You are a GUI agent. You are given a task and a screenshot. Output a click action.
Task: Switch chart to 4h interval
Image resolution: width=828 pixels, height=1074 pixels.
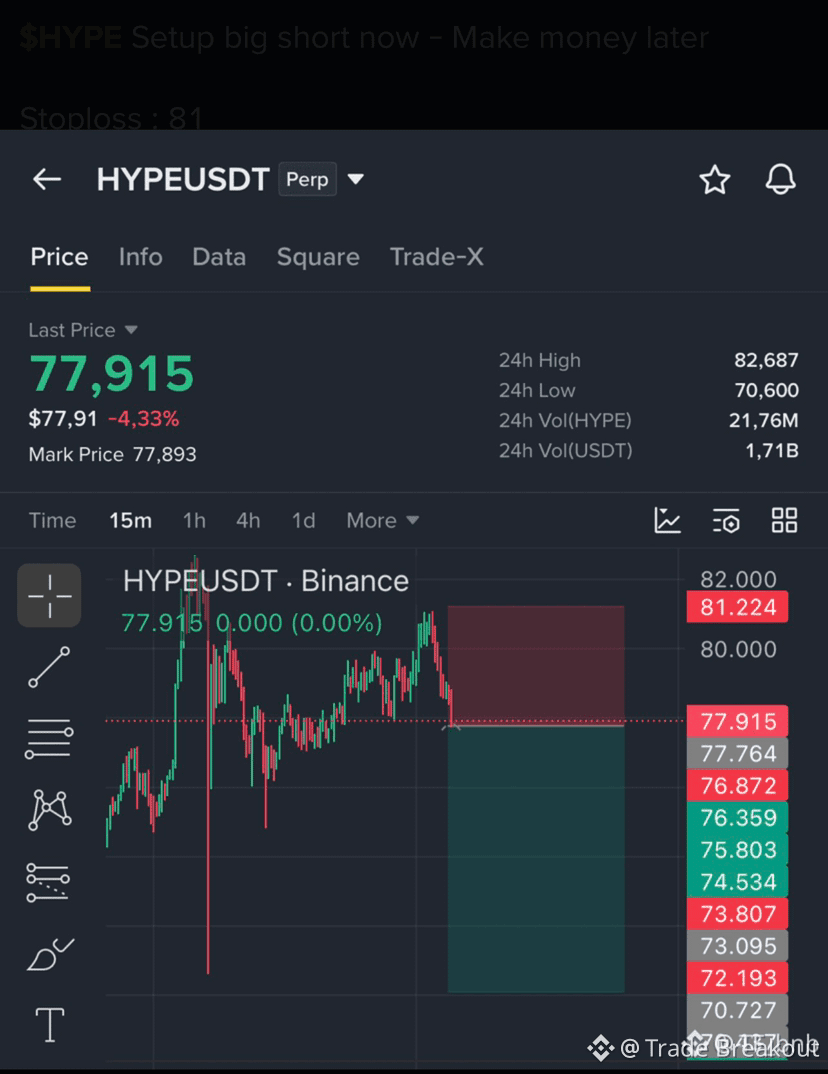pyautogui.click(x=248, y=521)
